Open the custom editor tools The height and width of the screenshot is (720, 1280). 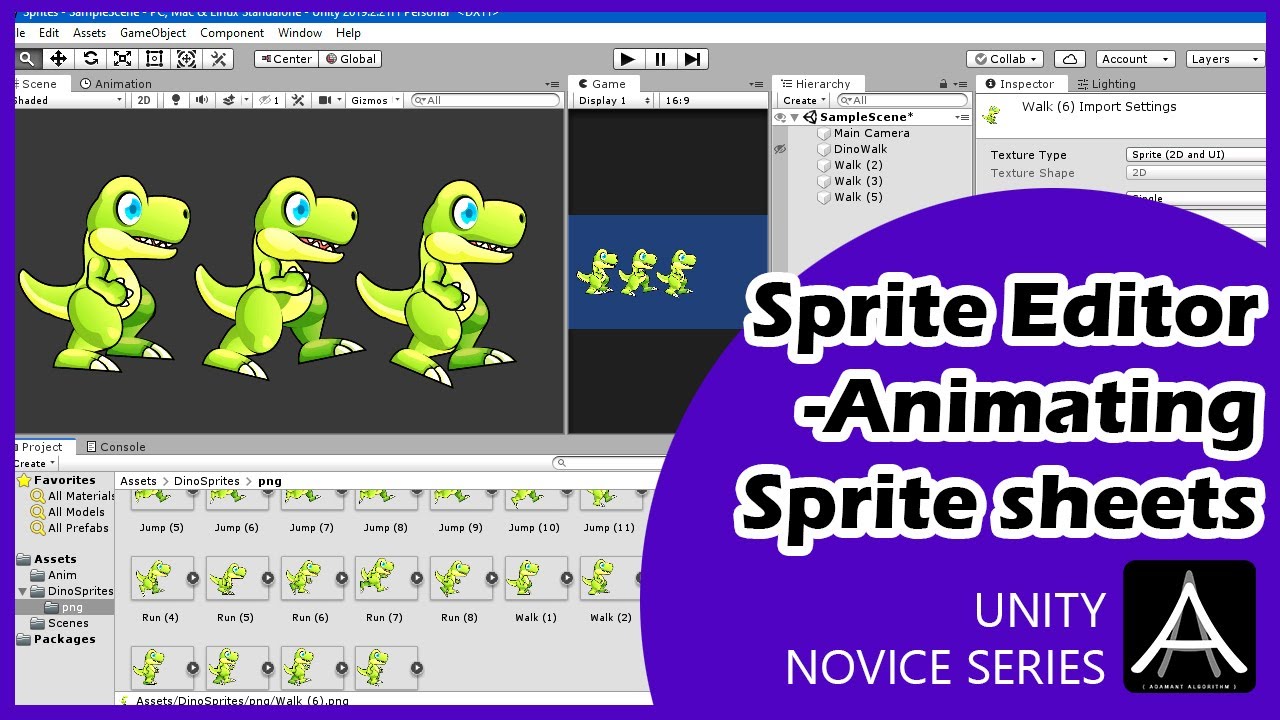[218, 59]
